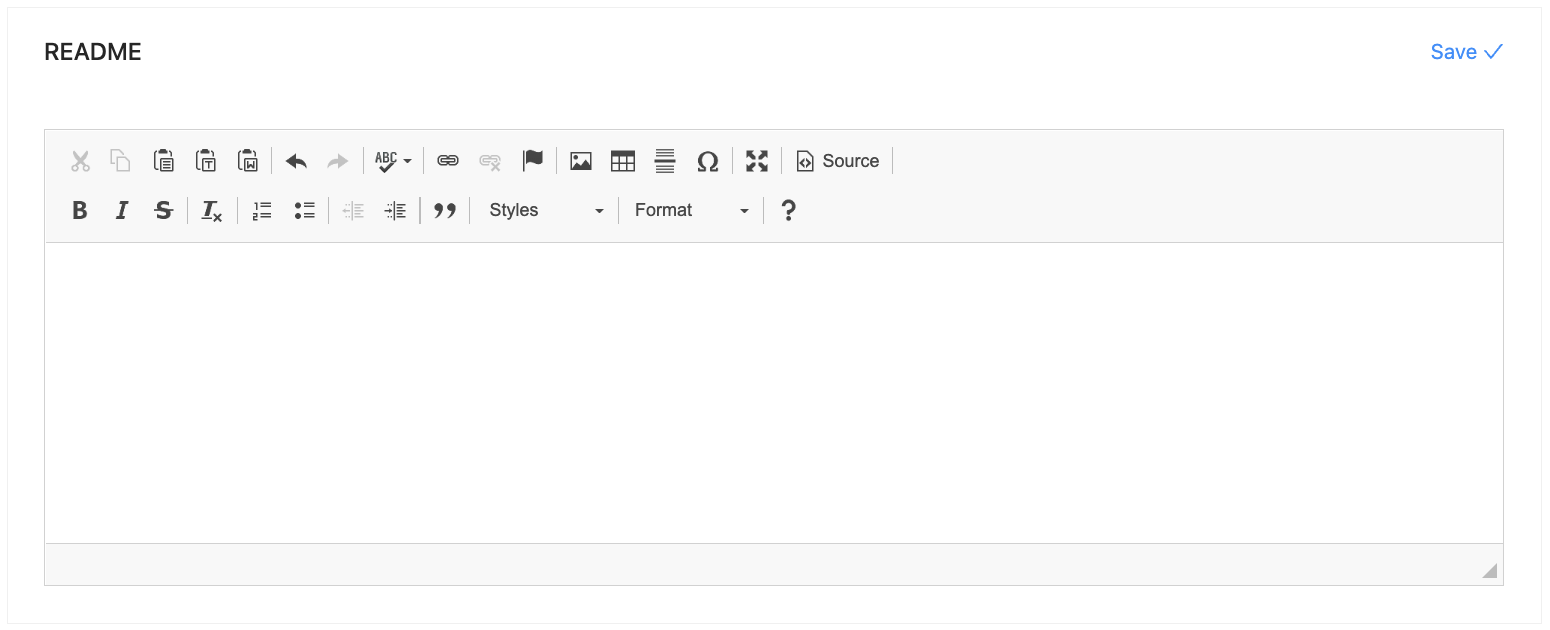The width and height of the screenshot is (1550, 630).
Task: Expand the spell checker options arrow
Action: click(x=407, y=160)
